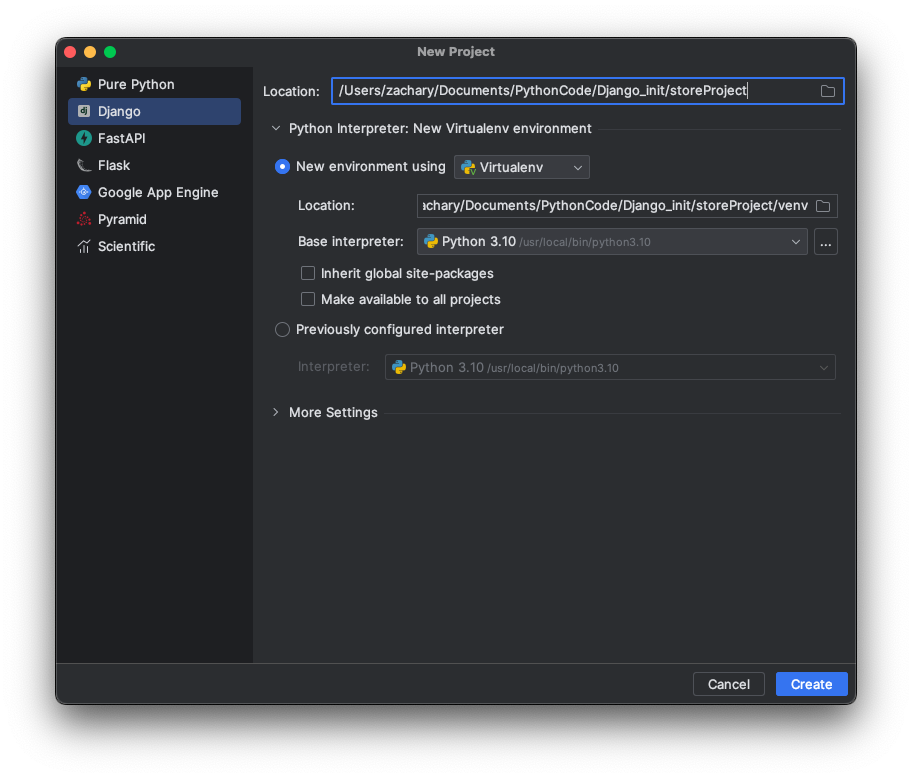Open the Virtualenv environment type dropdown
The image size is (912, 778).
(x=522, y=167)
